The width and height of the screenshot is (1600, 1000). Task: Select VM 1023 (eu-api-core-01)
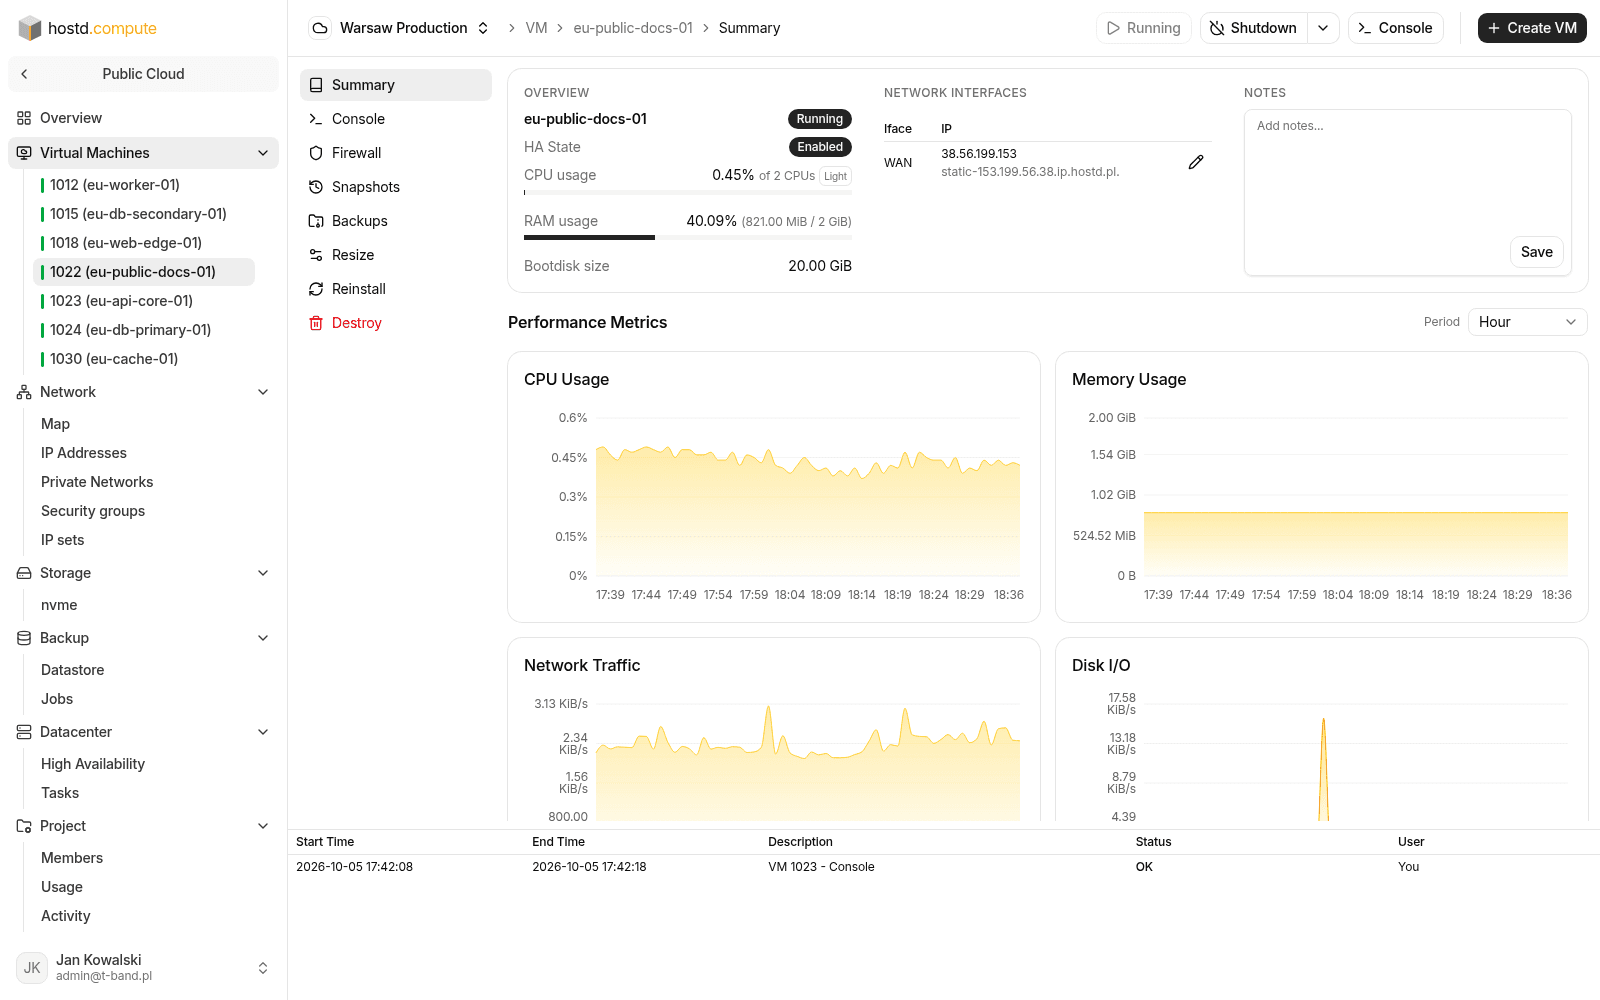point(144,301)
